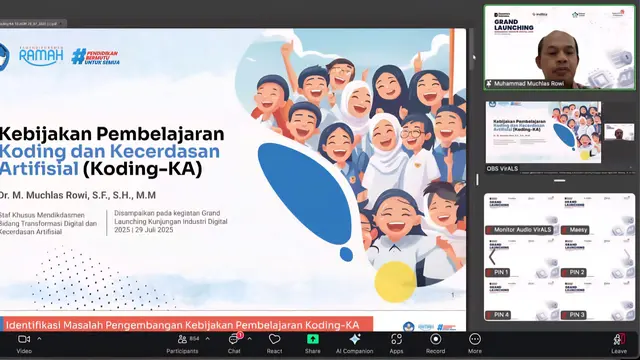This screenshot has height=360, width=640.
Task: Click the '29 Juli 2025' date text
Action: point(154,230)
